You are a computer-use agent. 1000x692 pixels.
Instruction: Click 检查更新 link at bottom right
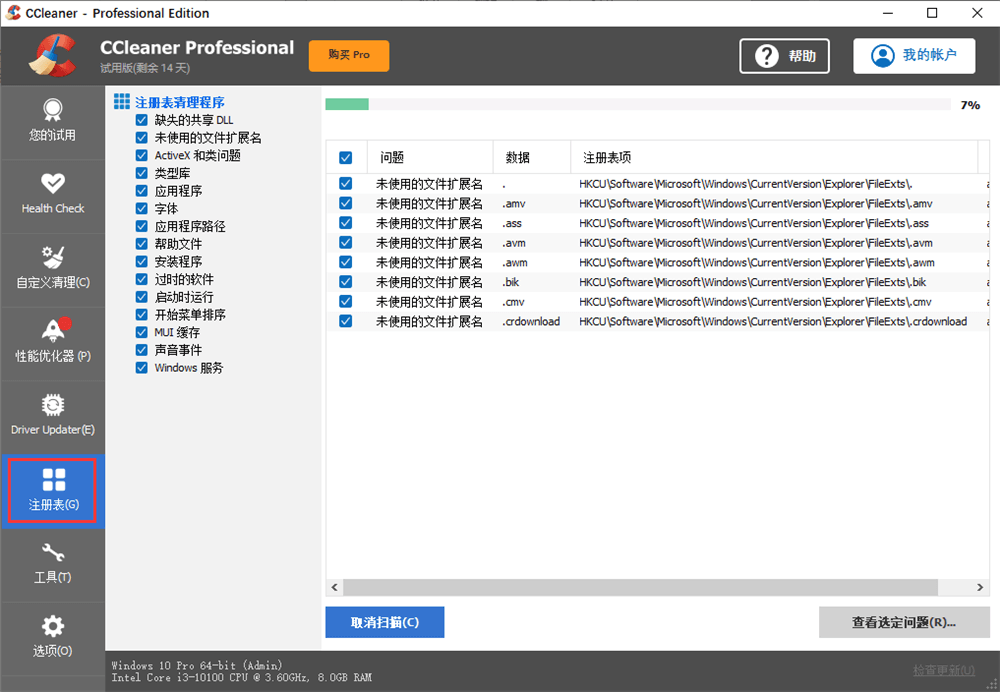(943, 670)
